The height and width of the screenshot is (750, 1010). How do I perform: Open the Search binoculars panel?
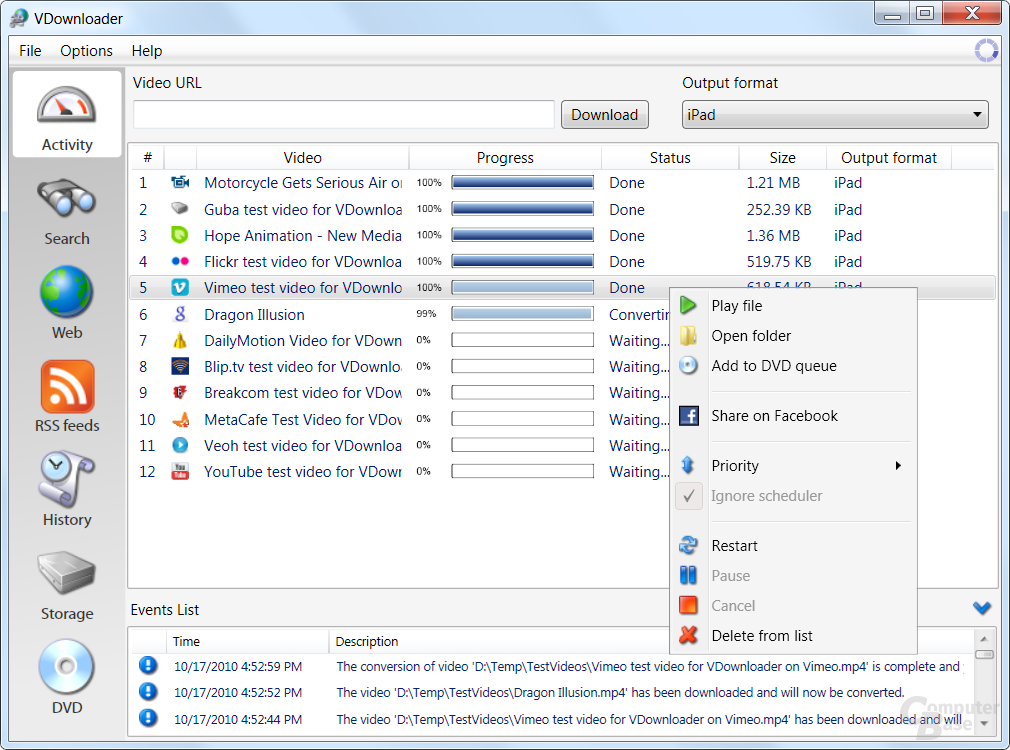click(x=66, y=212)
